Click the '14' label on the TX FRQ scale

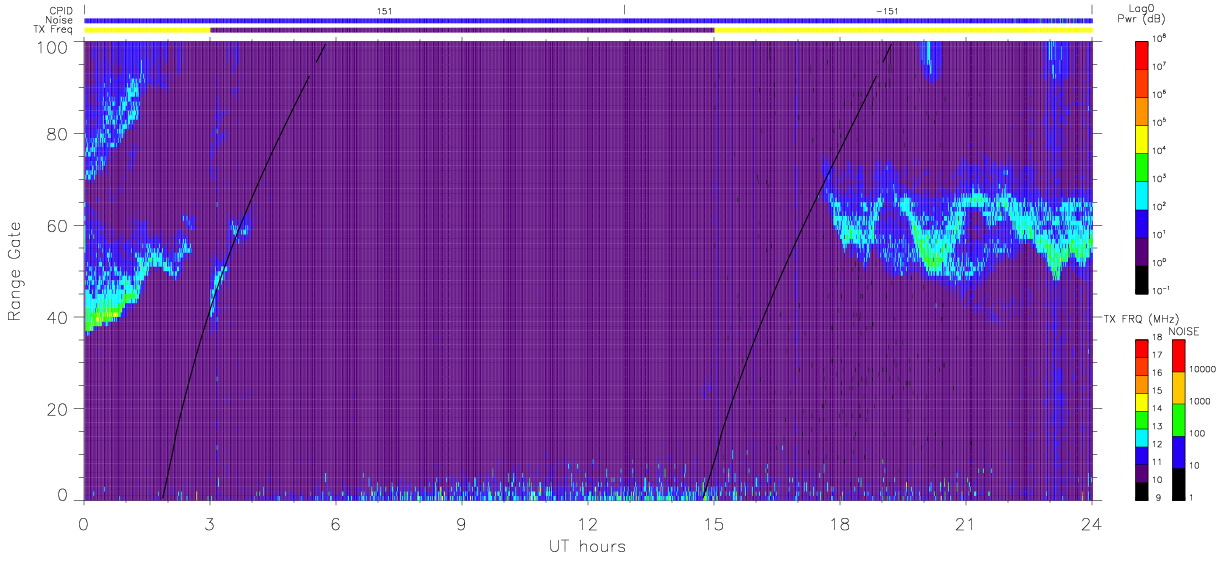tap(1158, 410)
